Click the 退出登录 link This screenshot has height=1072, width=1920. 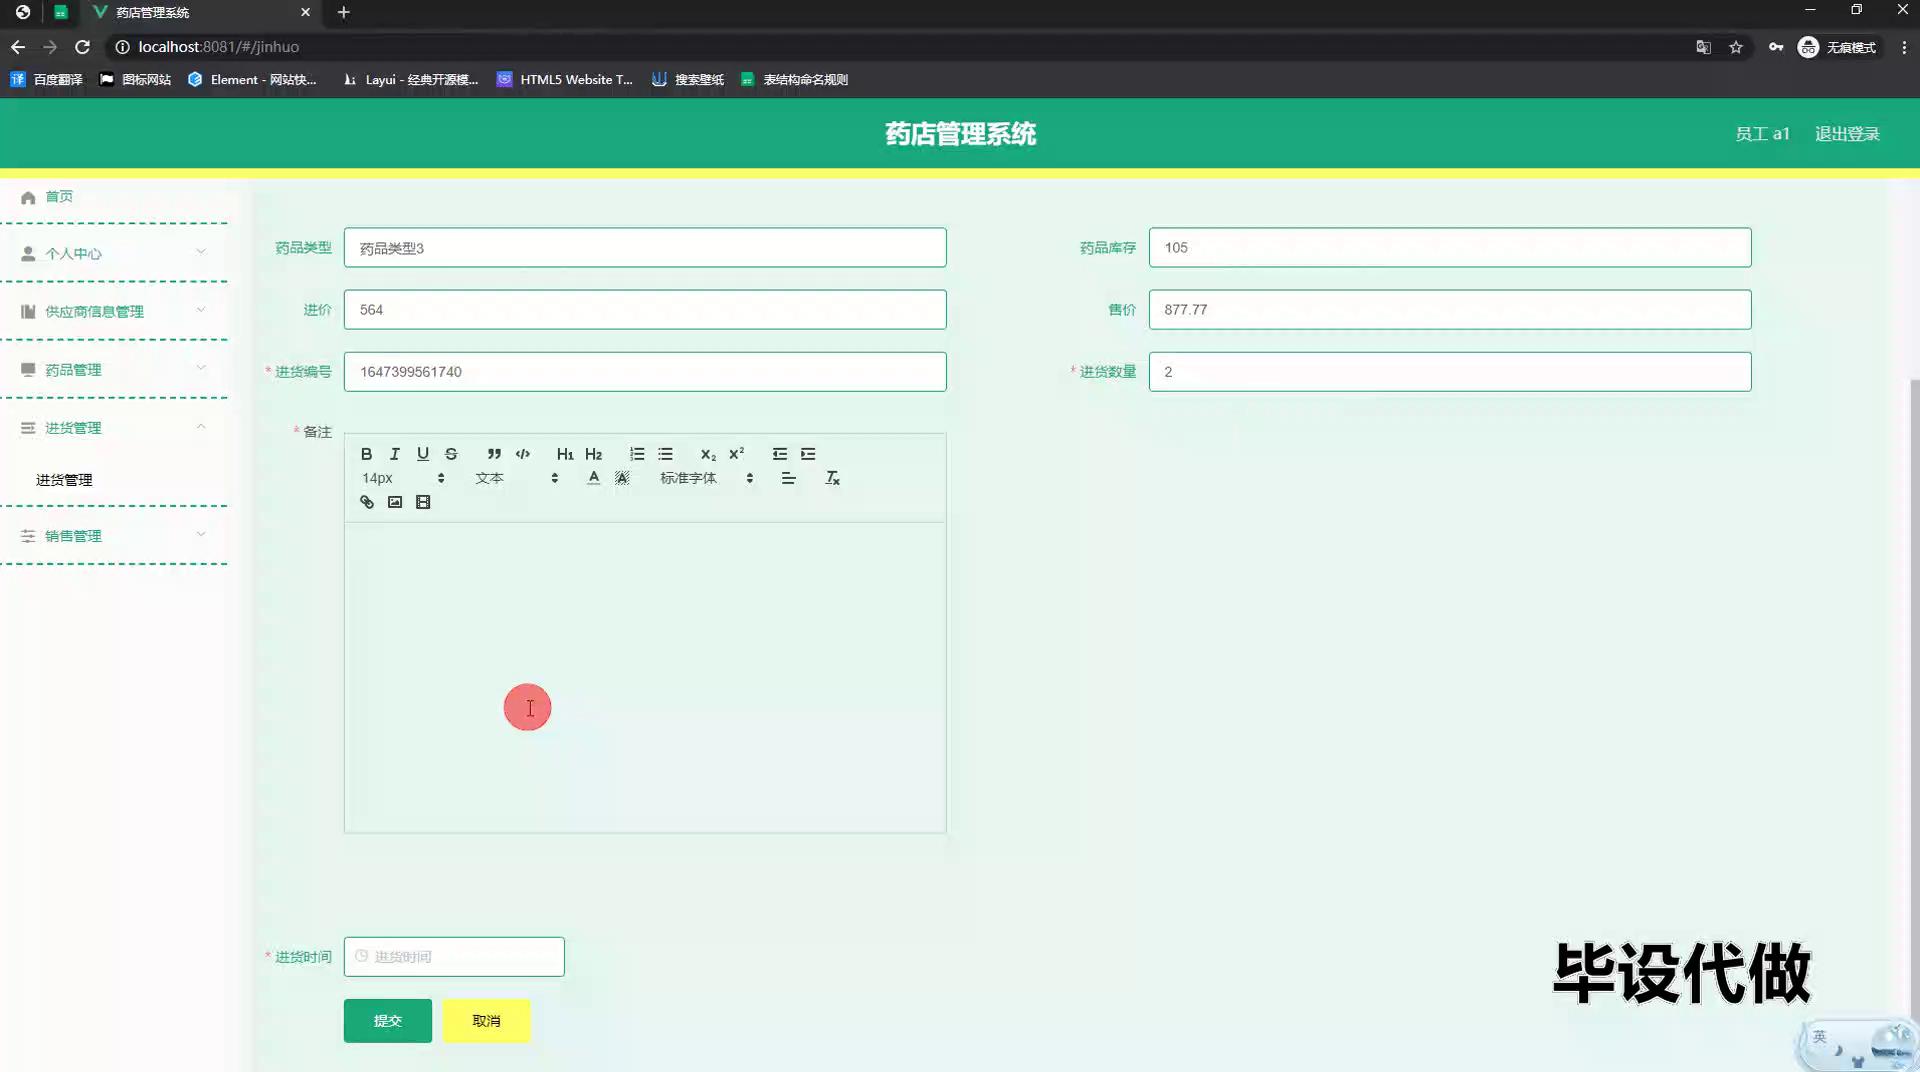coord(1847,134)
